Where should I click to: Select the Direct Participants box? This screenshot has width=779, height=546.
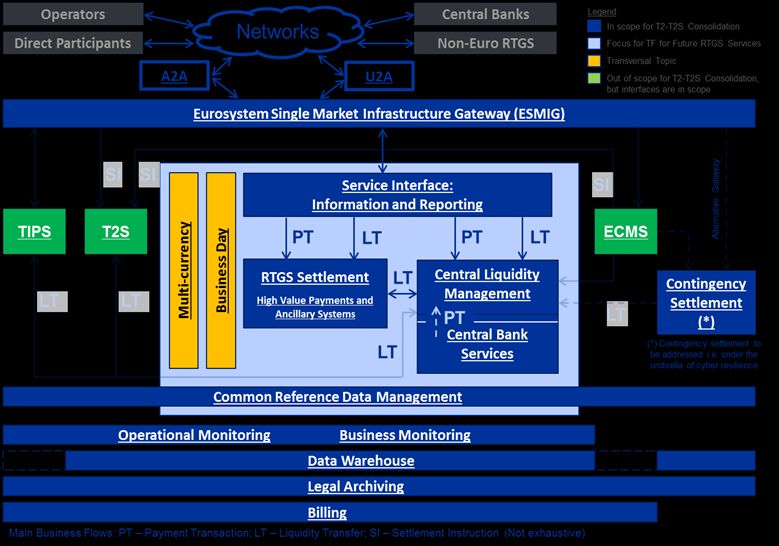tap(73, 43)
